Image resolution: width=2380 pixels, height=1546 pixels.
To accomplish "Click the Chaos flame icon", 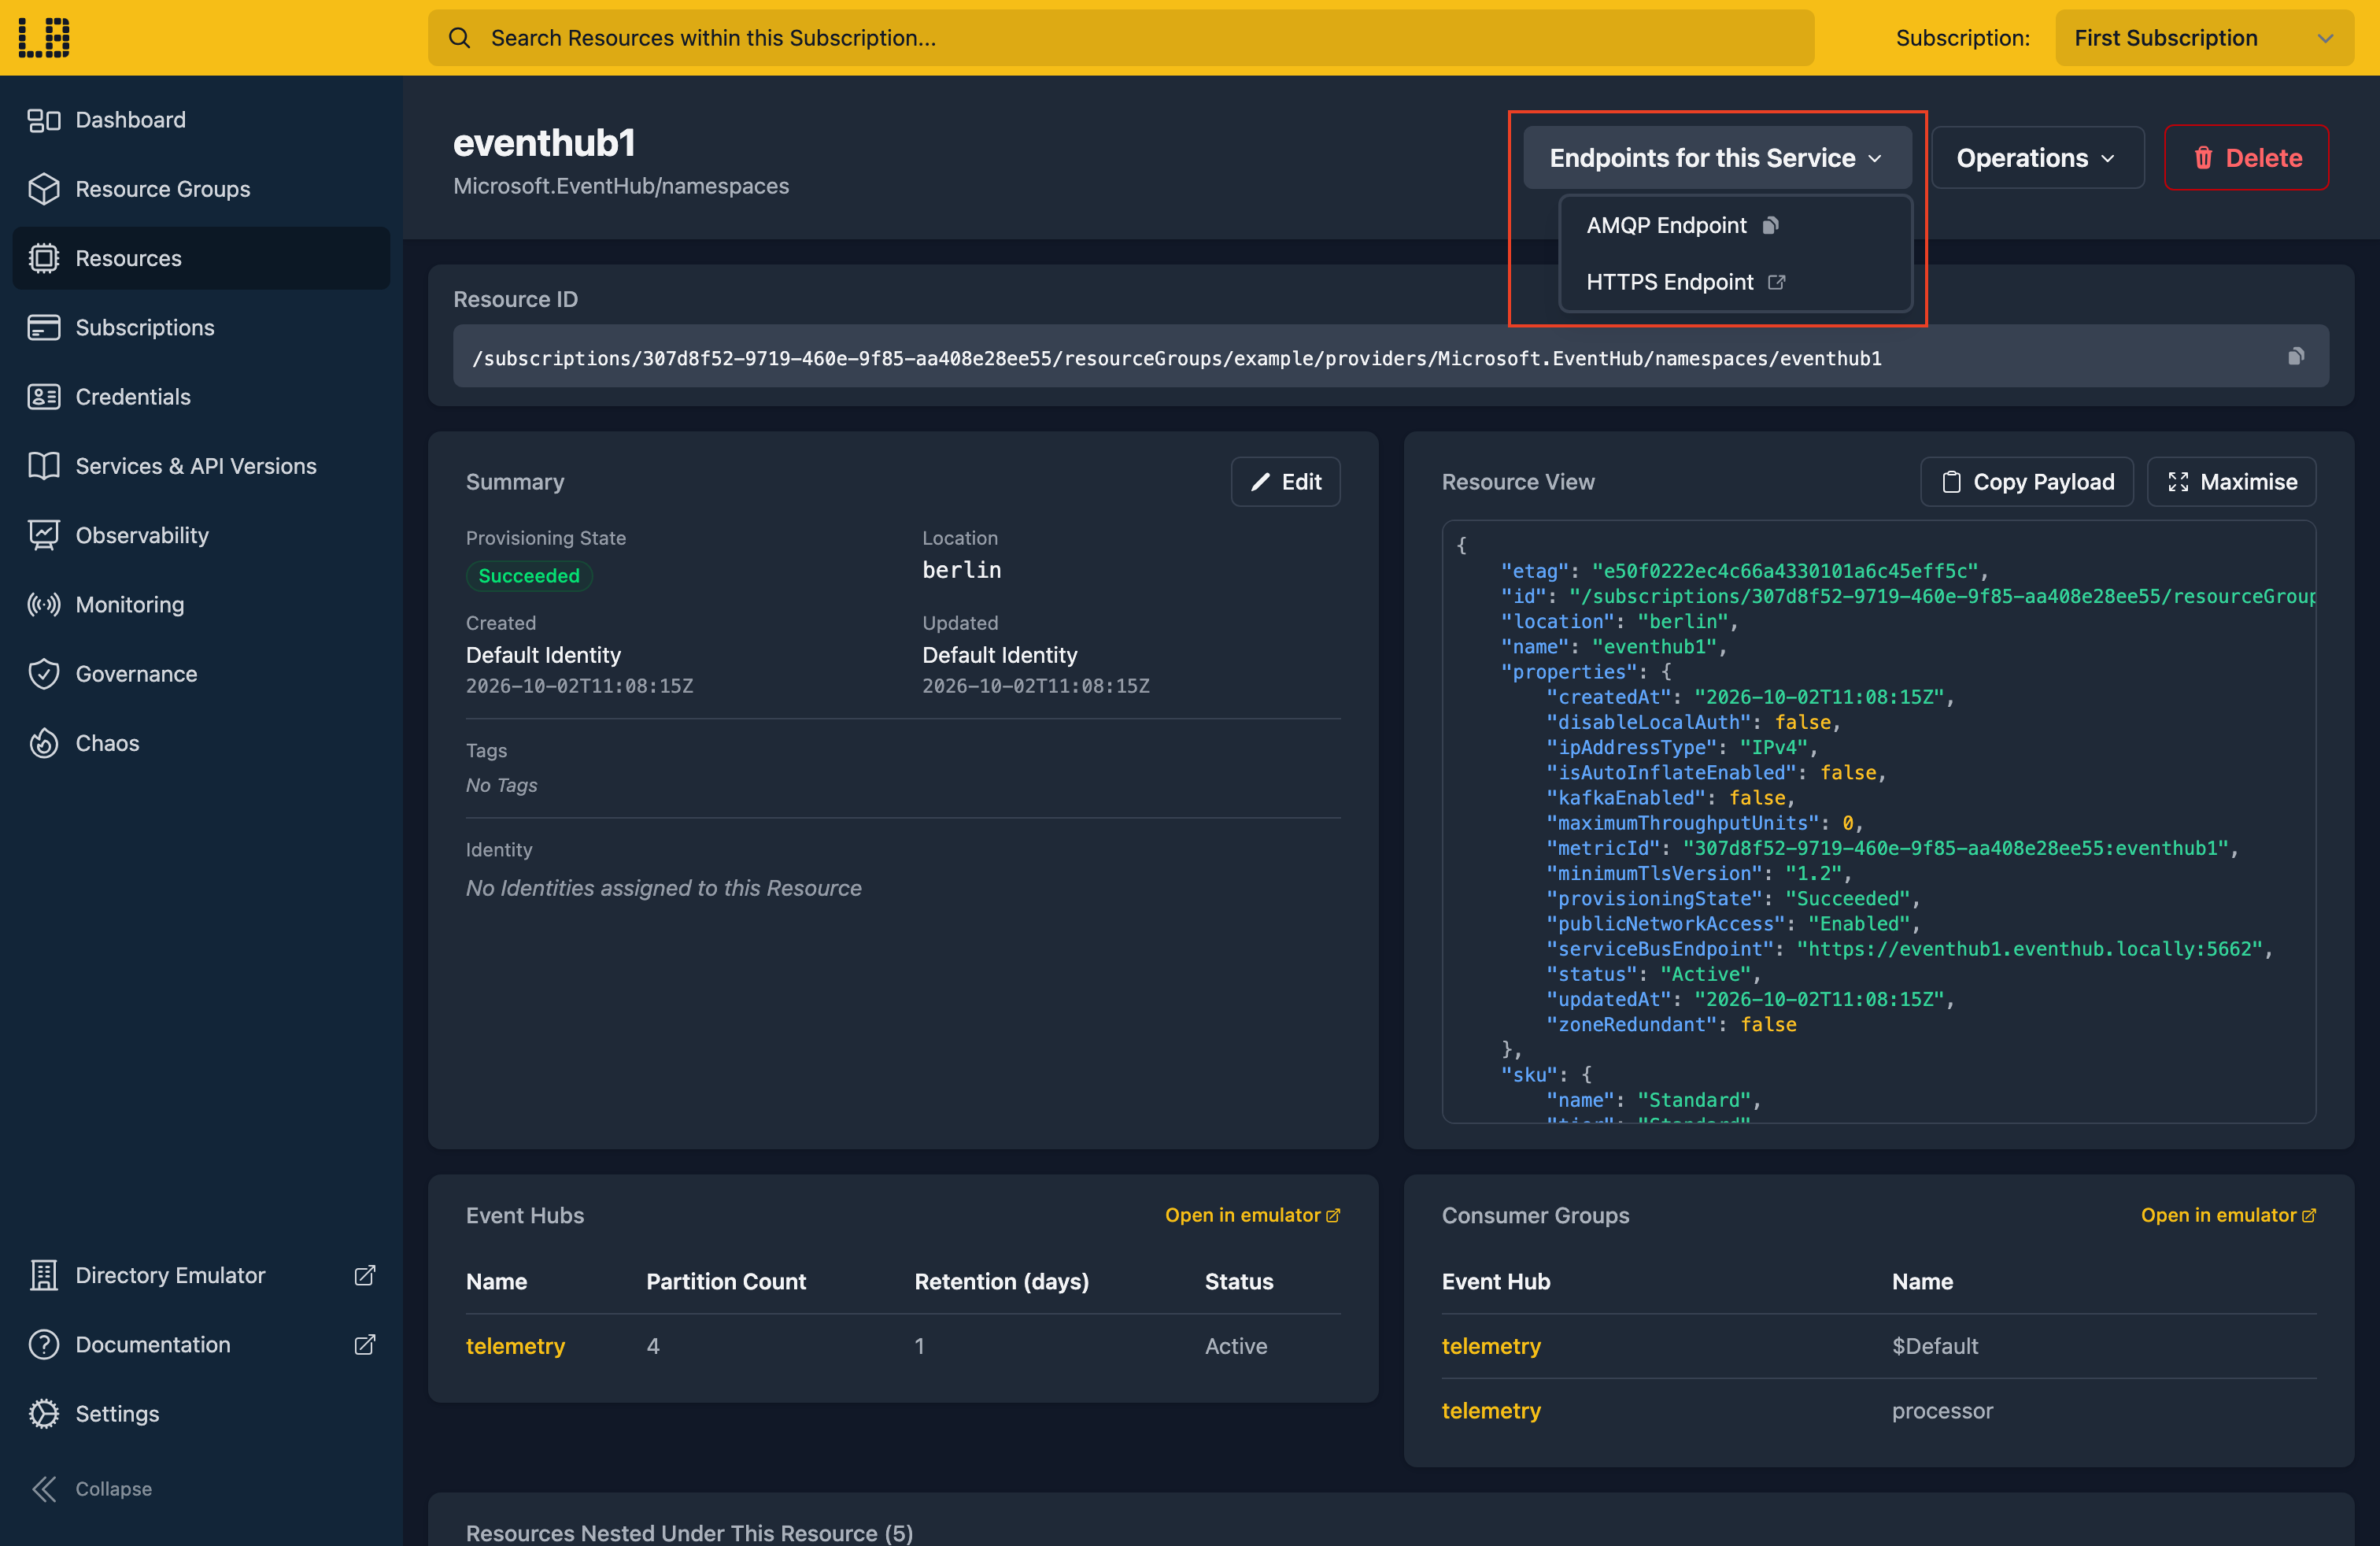I will point(44,743).
